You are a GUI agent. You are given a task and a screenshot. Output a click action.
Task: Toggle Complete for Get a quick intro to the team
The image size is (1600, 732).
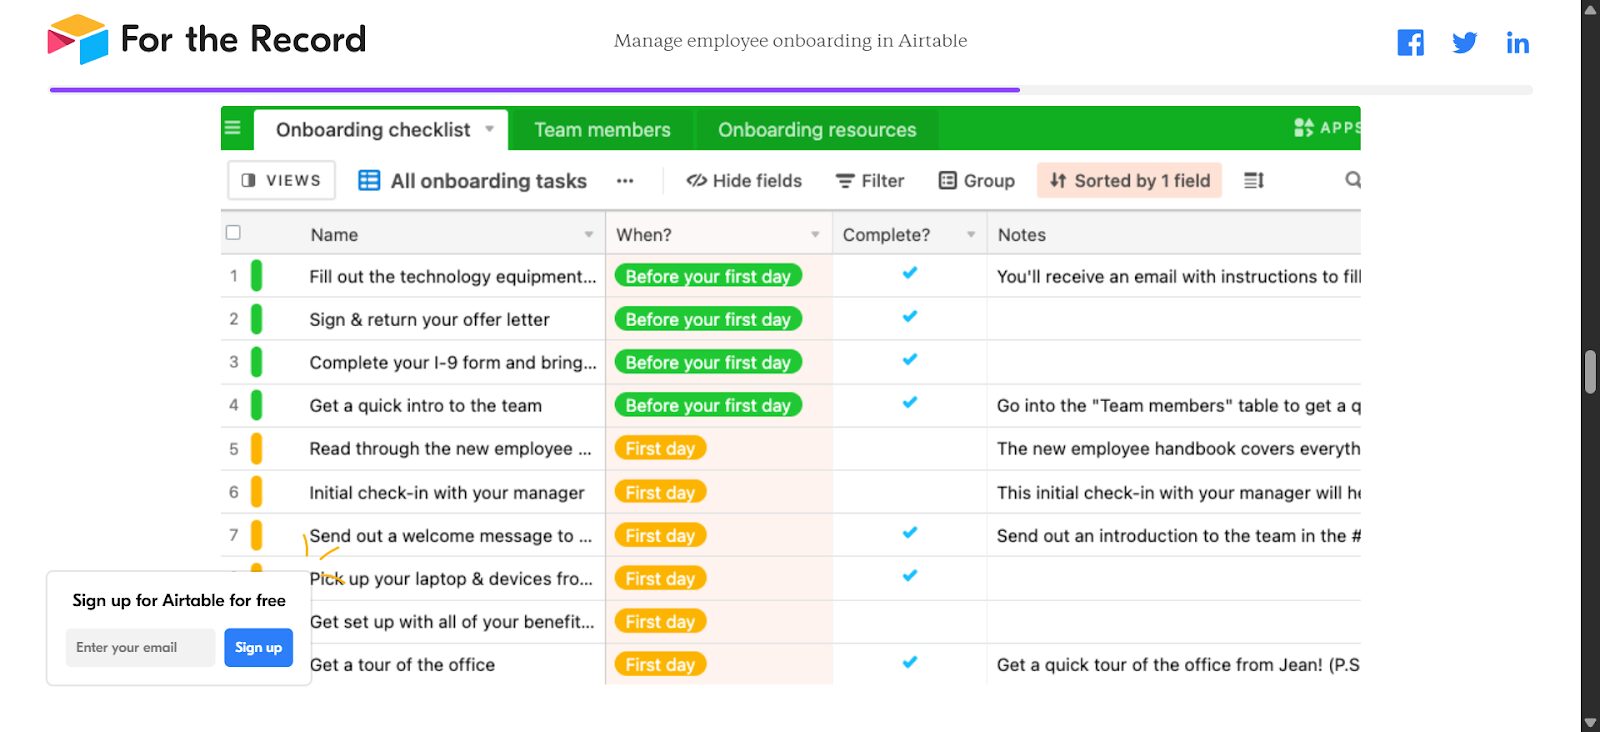pos(910,402)
